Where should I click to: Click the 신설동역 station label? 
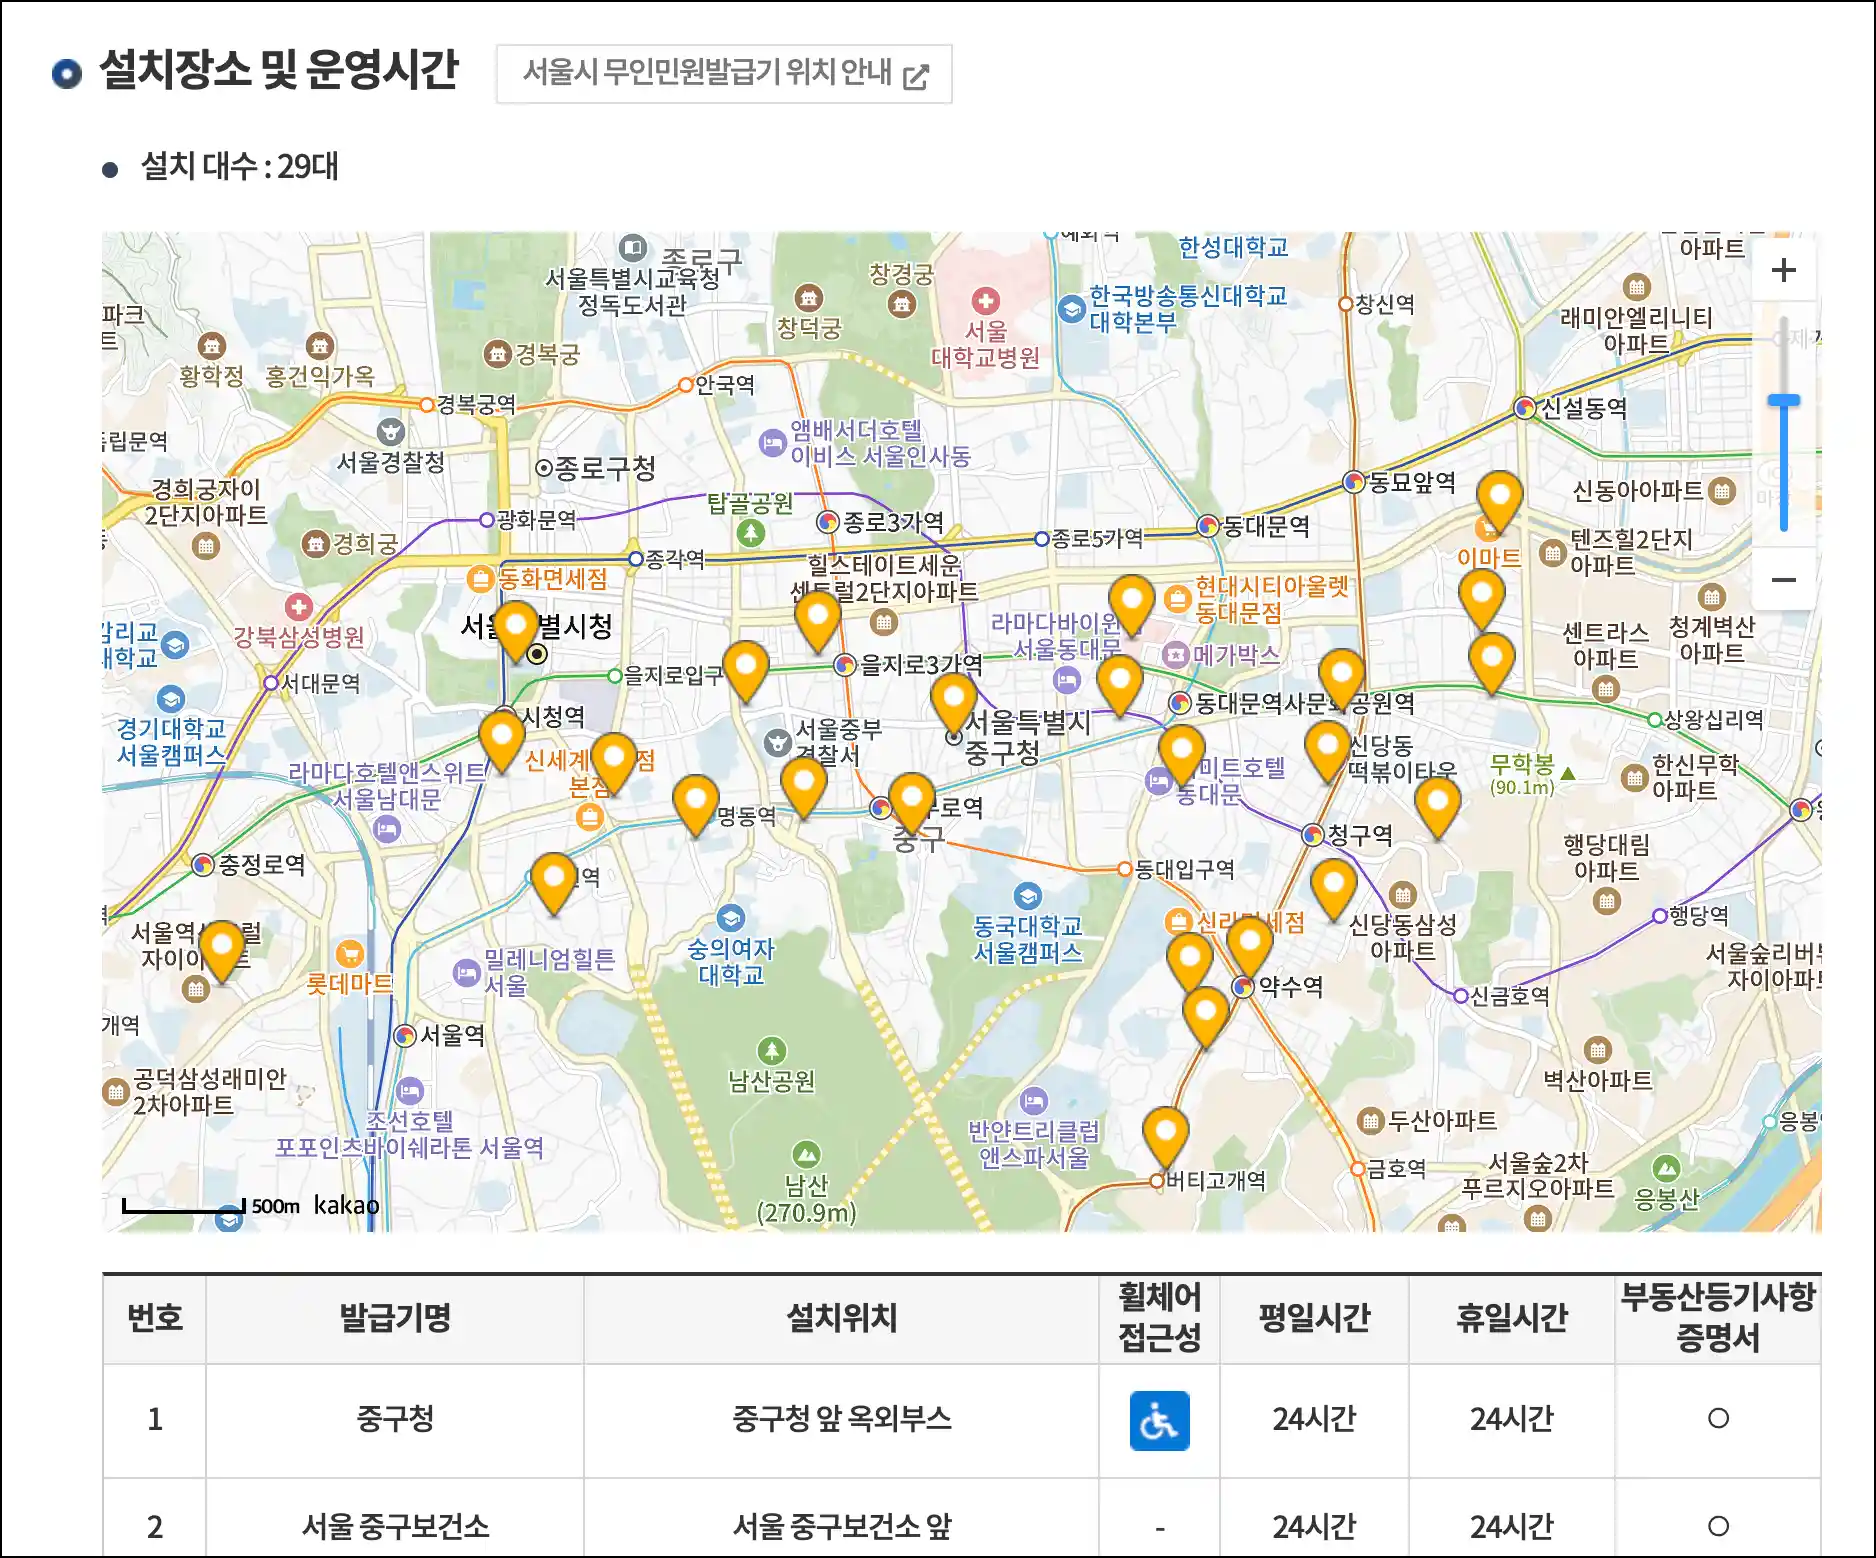(1584, 408)
